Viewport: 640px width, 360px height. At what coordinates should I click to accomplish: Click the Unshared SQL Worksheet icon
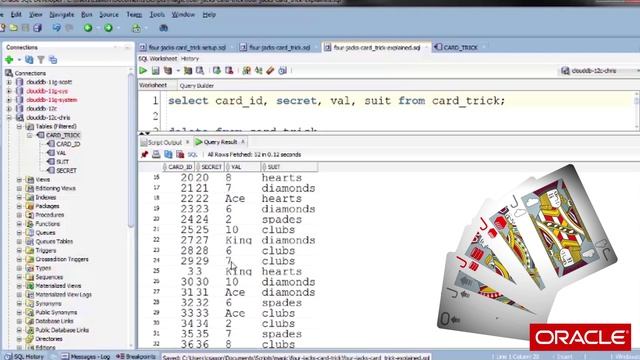click(x=246, y=70)
